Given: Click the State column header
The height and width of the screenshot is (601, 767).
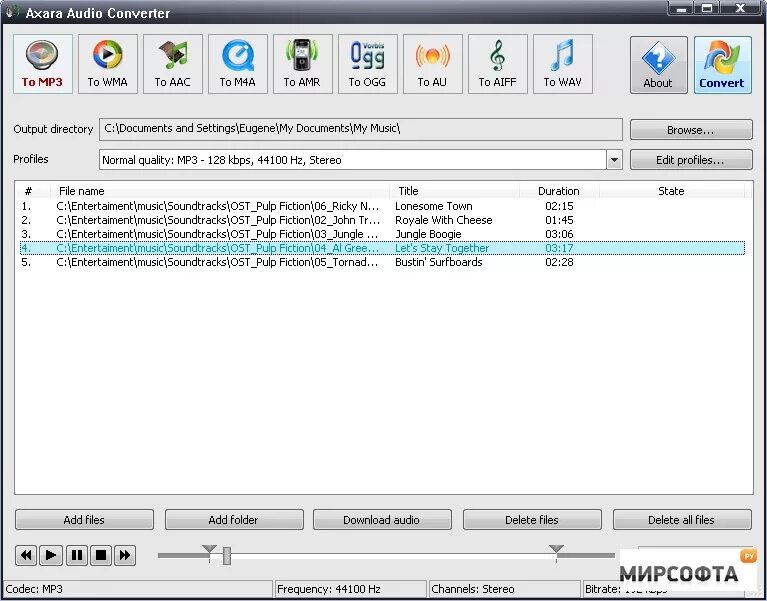Looking at the screenshot, I should point(671,191).
